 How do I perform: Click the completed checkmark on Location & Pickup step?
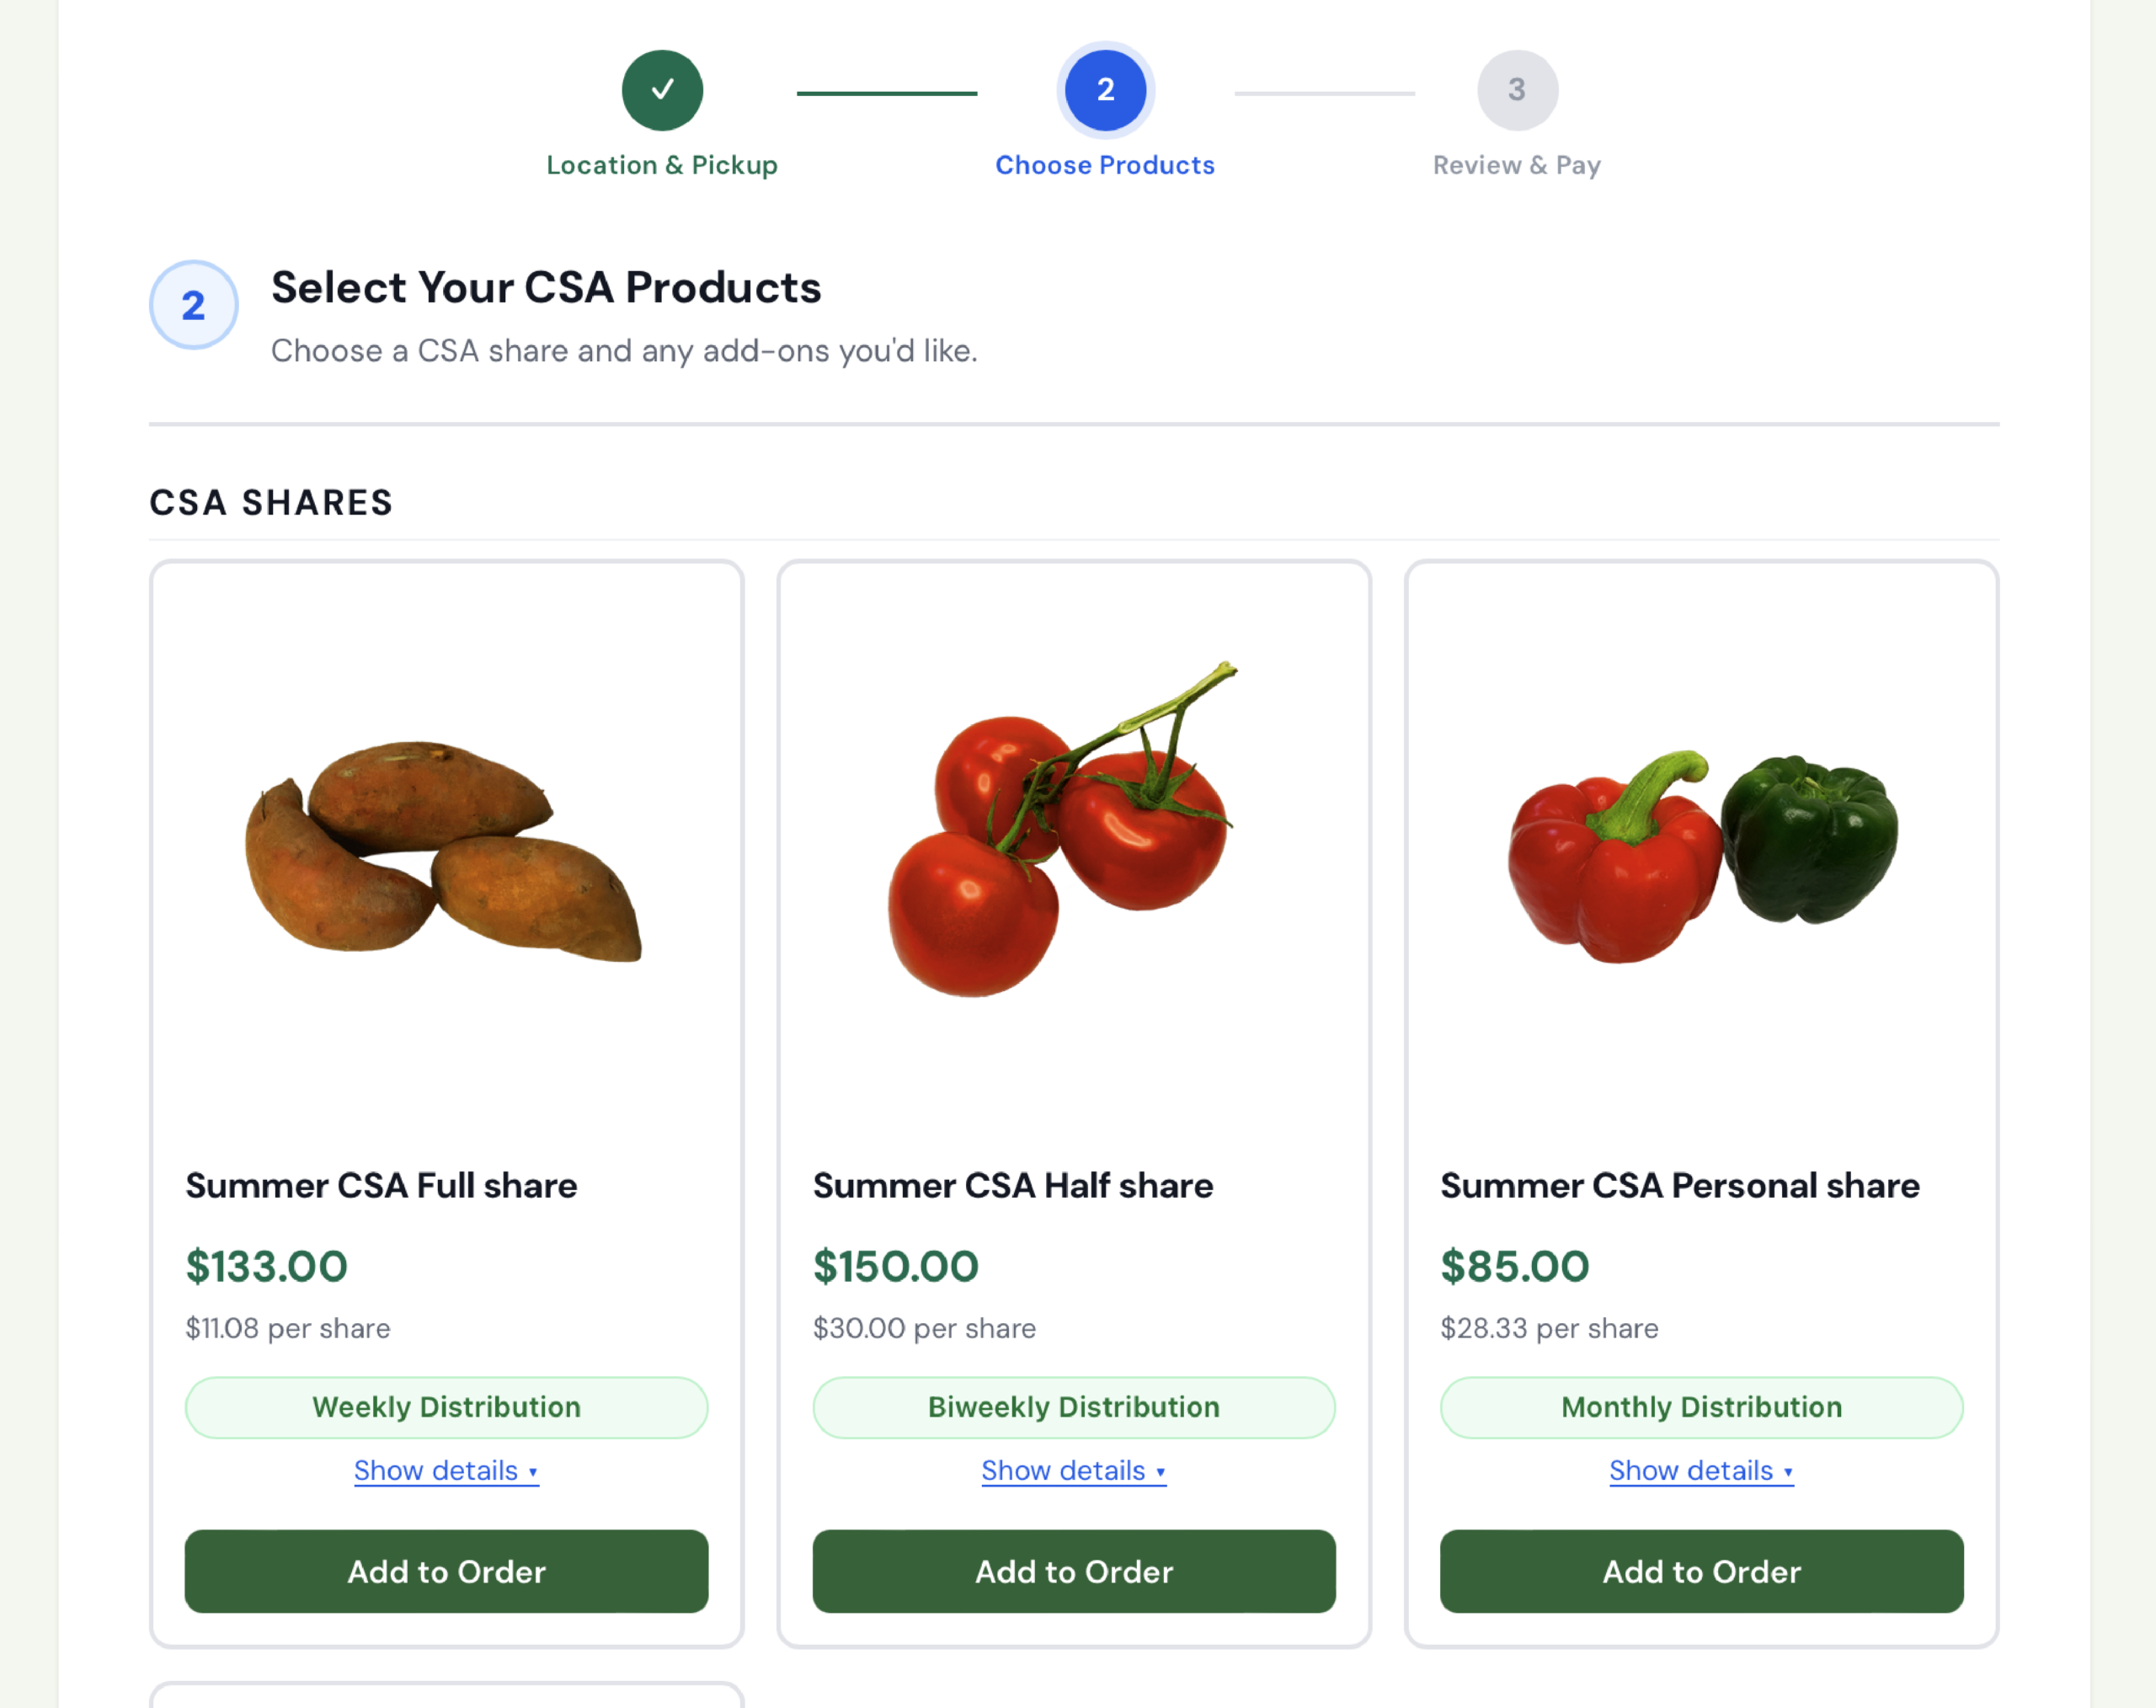(x=662, y=89)
